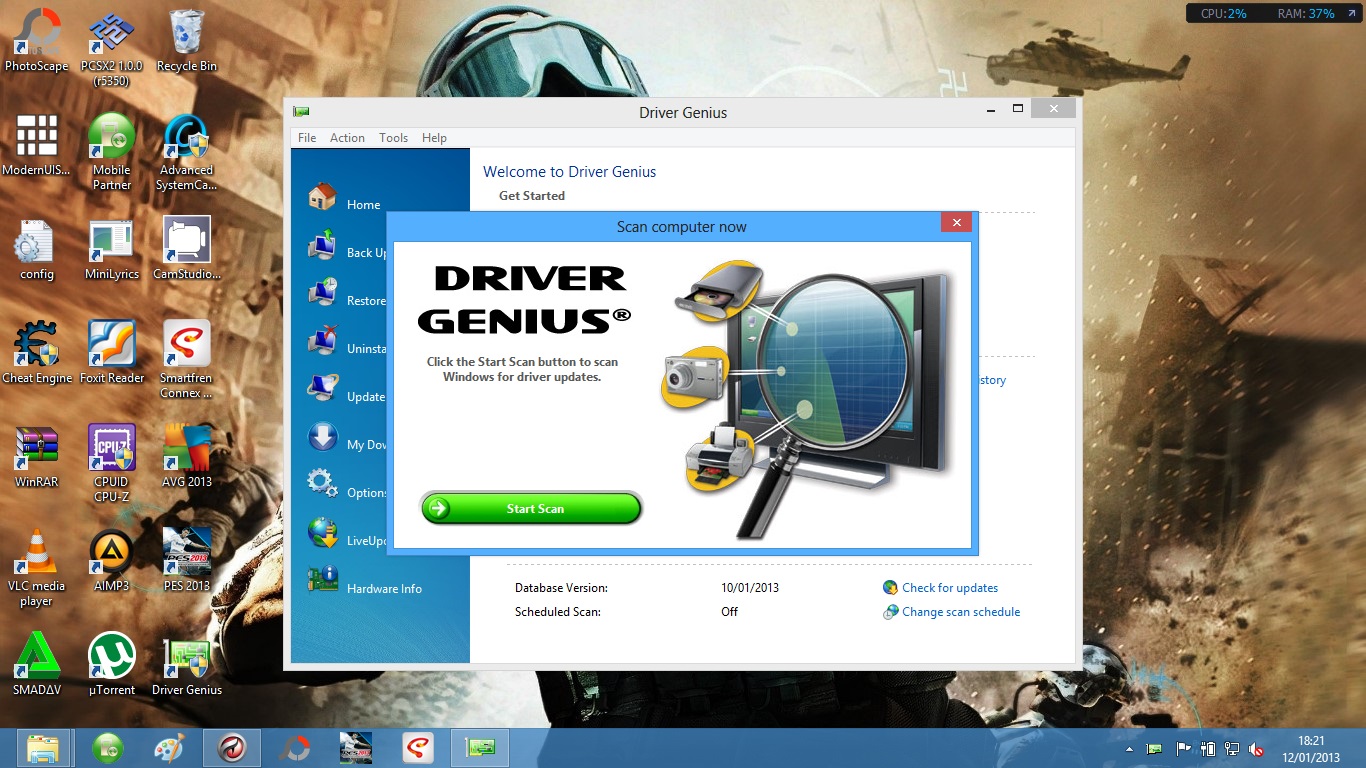Select the WinRAR desktop shortcut
Image resolution: width=1366 pixels, height=768 pixels.
point(37,457)
